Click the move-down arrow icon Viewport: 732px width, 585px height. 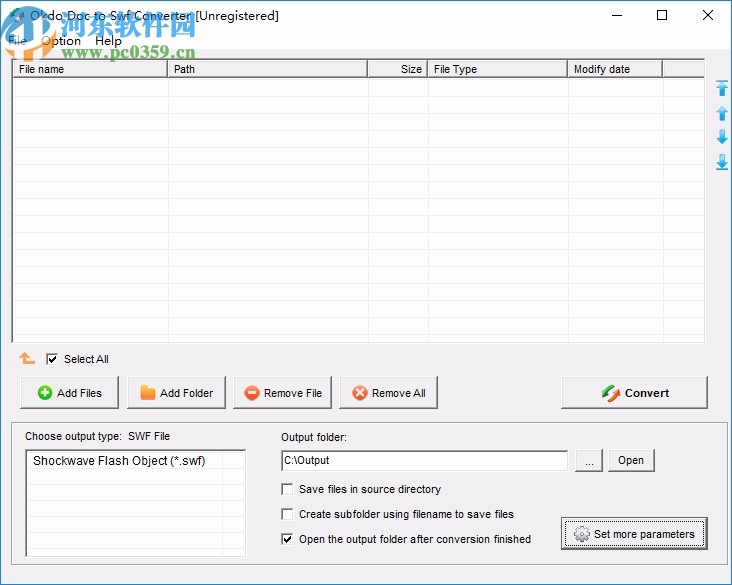pyautogui.click(x=722, y=137)
